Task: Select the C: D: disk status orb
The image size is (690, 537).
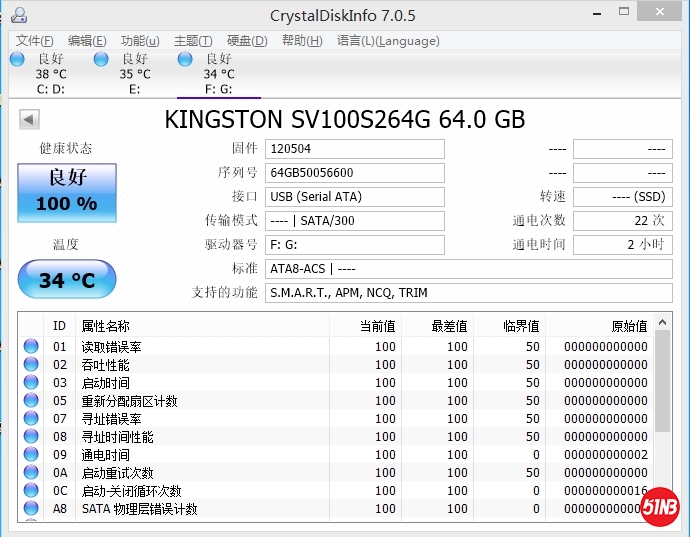Action: pos(17,60)
